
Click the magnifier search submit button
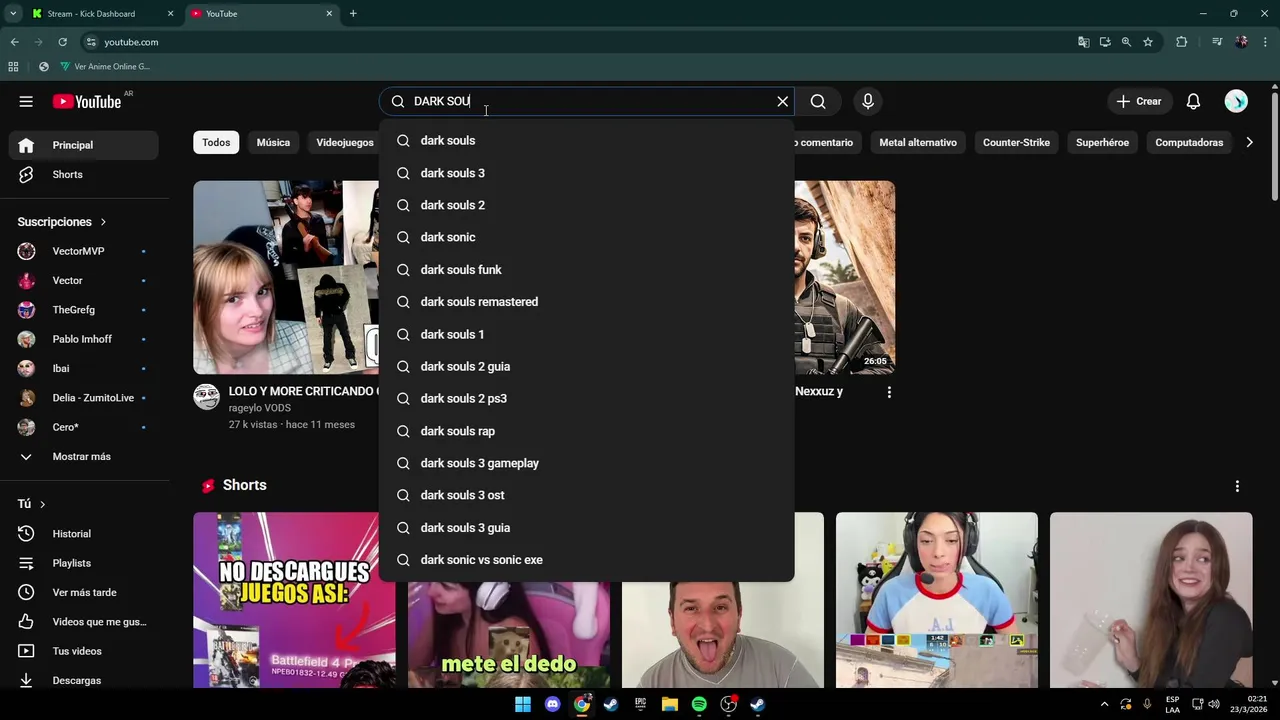click(818, 101)
